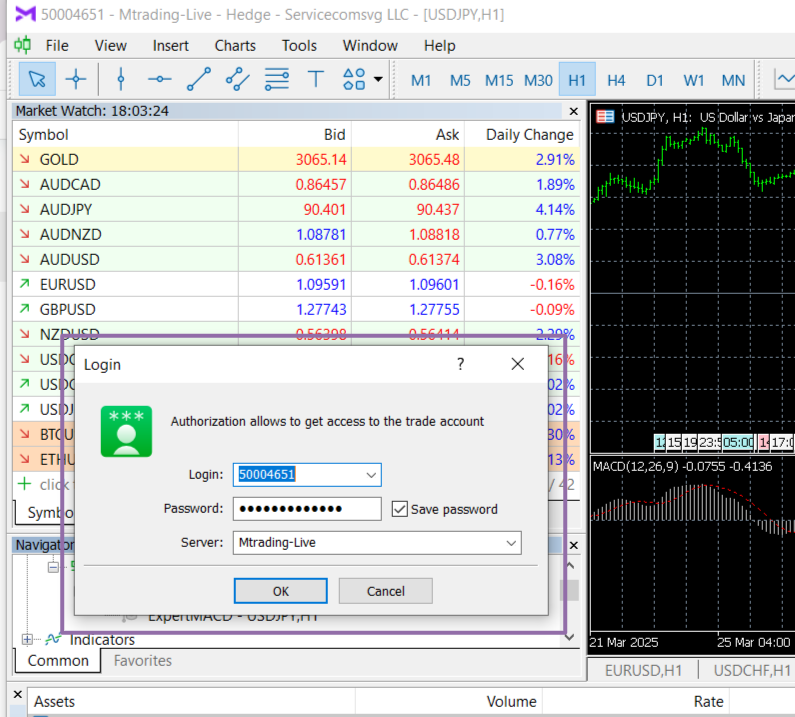This screenshot has height=717, width=795.
Task: Click the EURUSD up-arrow direction icon
Action: 24,284
